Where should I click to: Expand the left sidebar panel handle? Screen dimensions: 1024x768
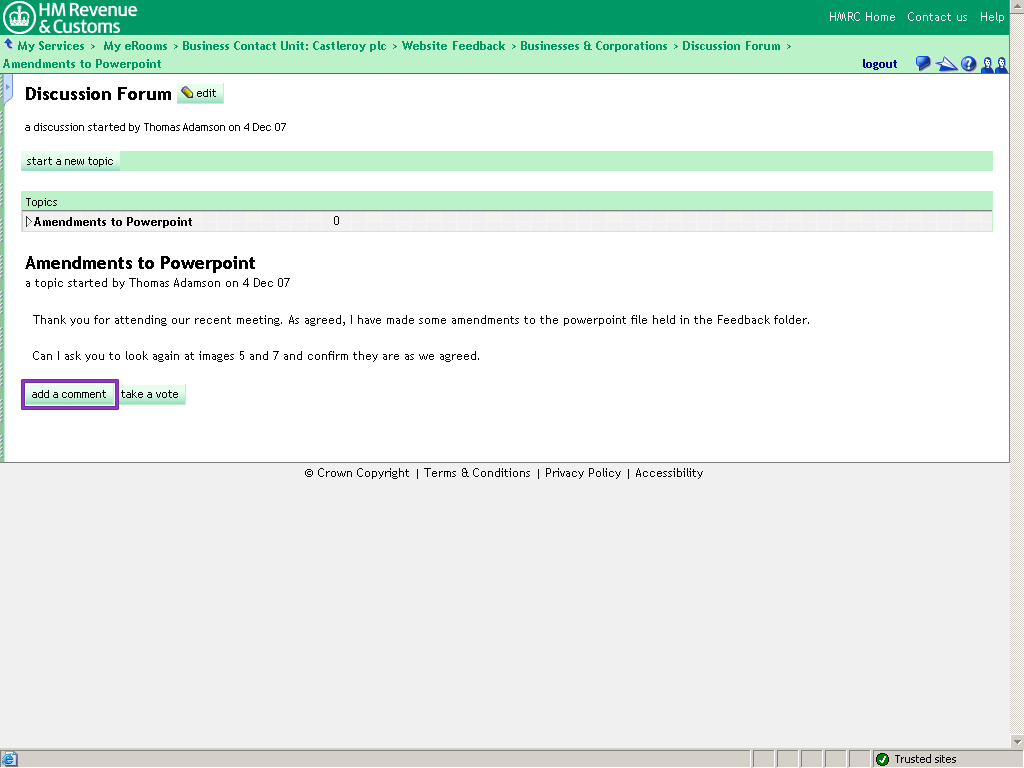[x=7, y=89]
